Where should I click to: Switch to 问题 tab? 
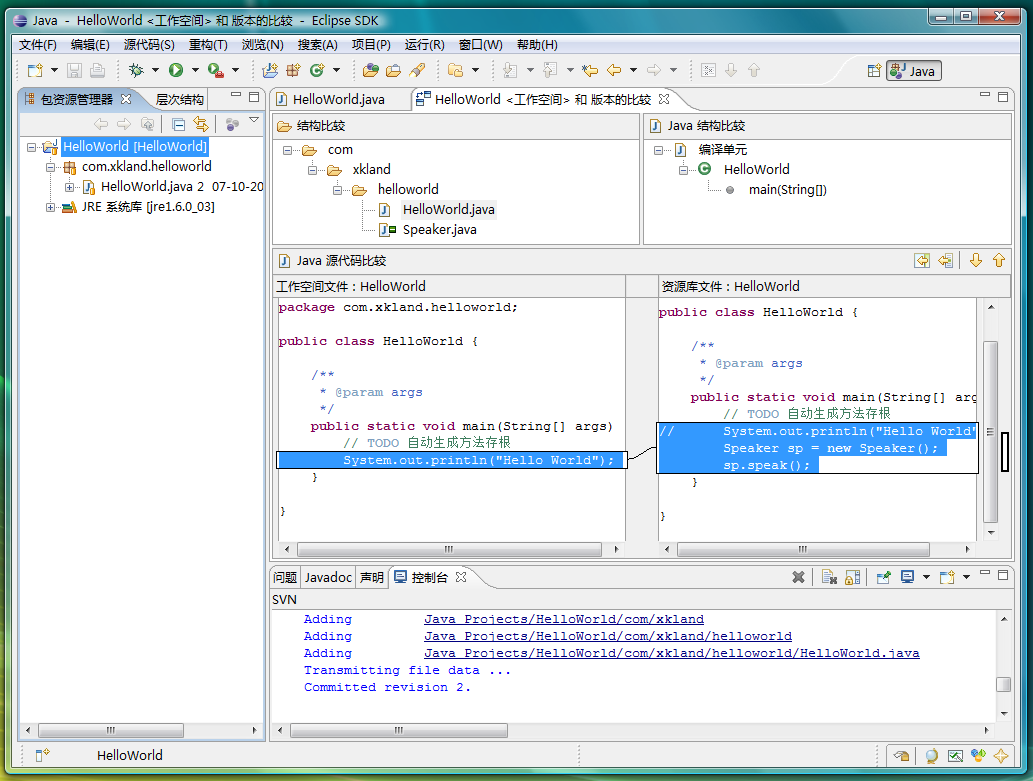coord(285,577)
